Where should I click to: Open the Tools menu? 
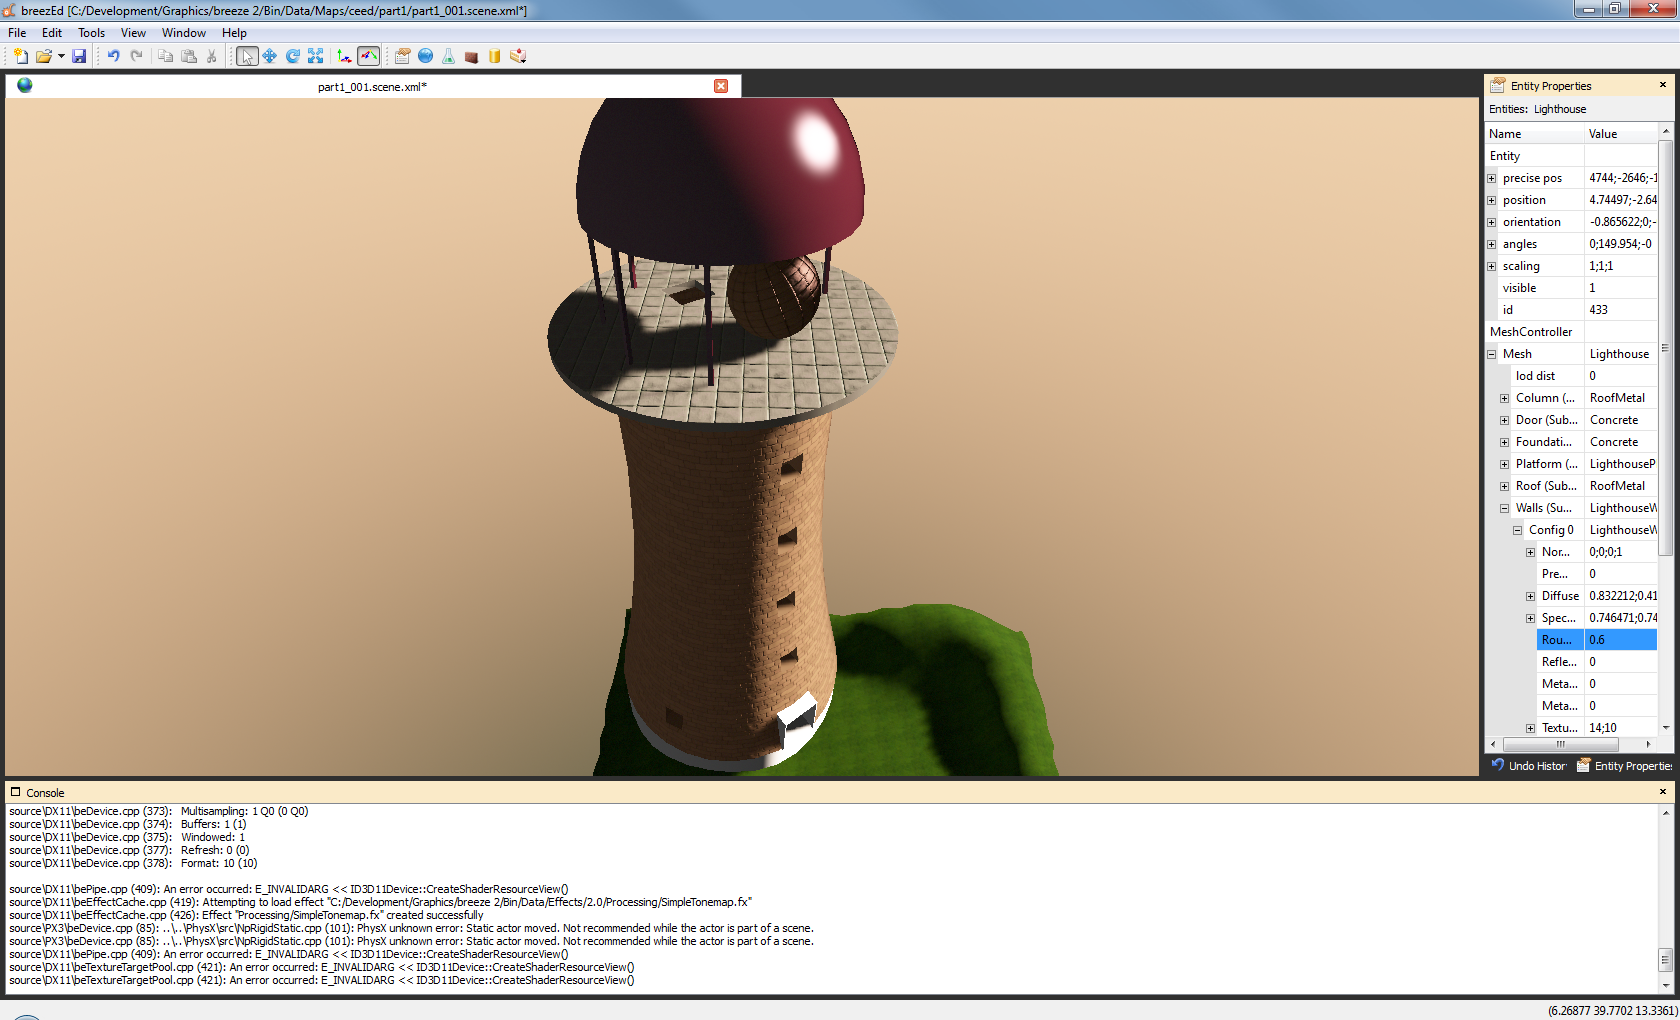pos(91,33)
